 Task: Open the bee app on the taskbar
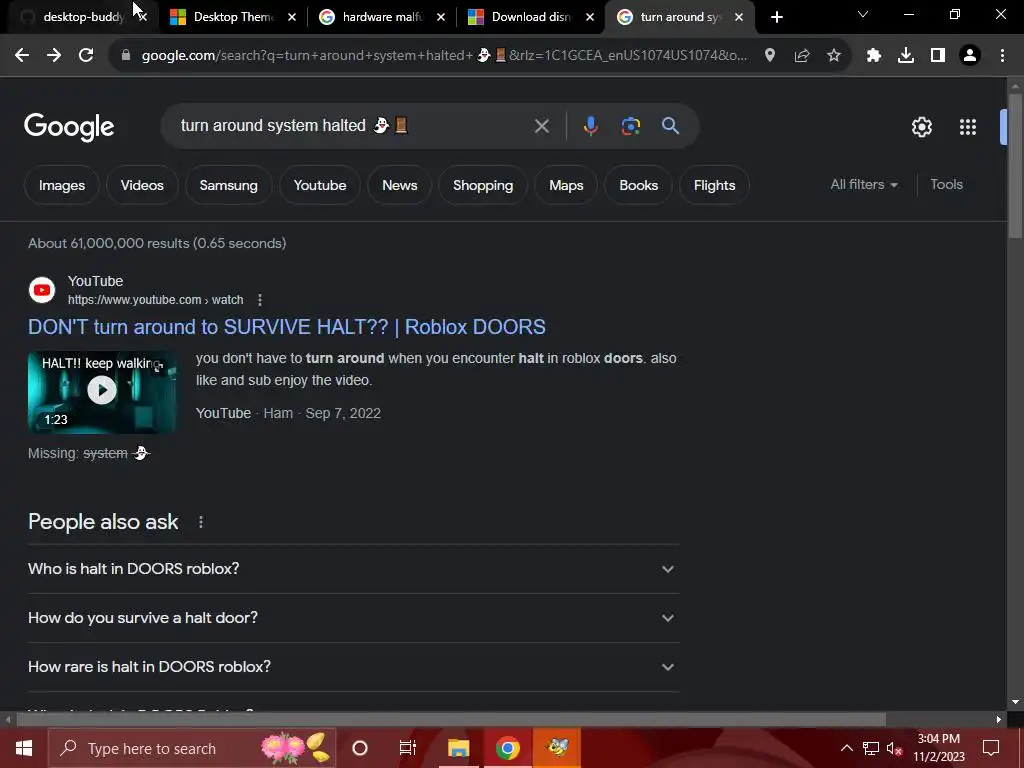pos(557,748)
